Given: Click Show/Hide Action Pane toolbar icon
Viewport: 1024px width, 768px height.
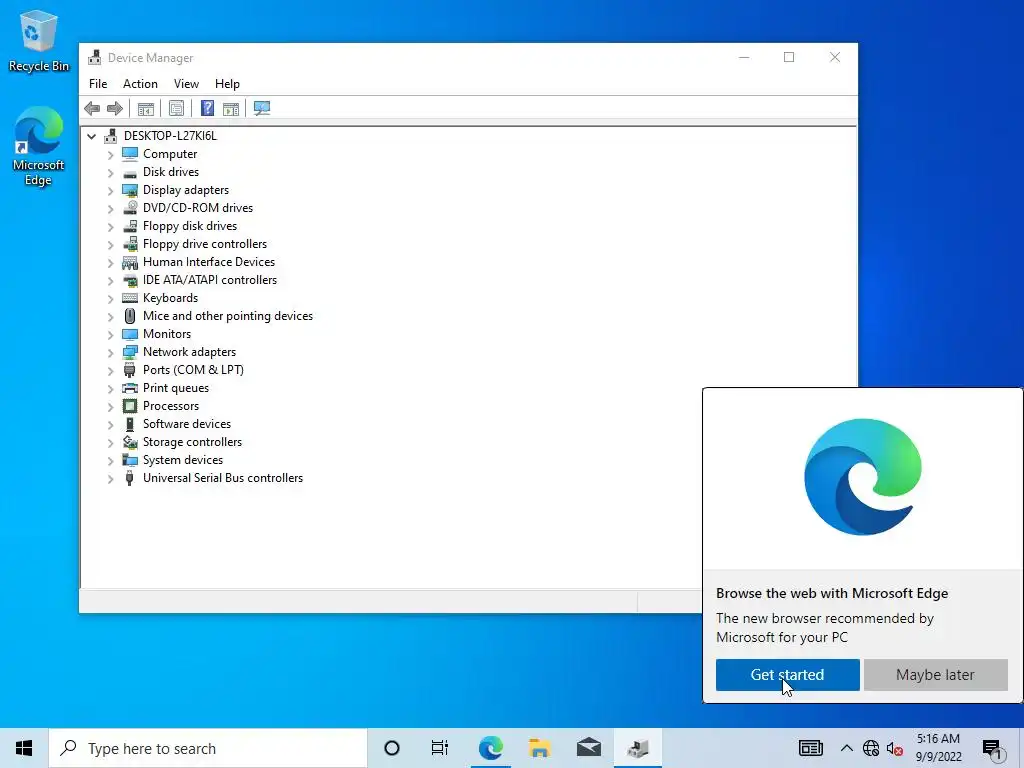Looking at the screenshot, I should [x=231, y=108].
